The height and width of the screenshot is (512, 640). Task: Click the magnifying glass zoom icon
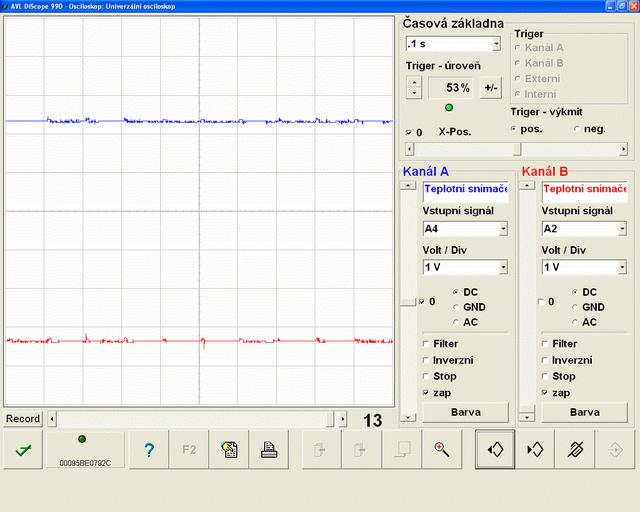(441, 450)
